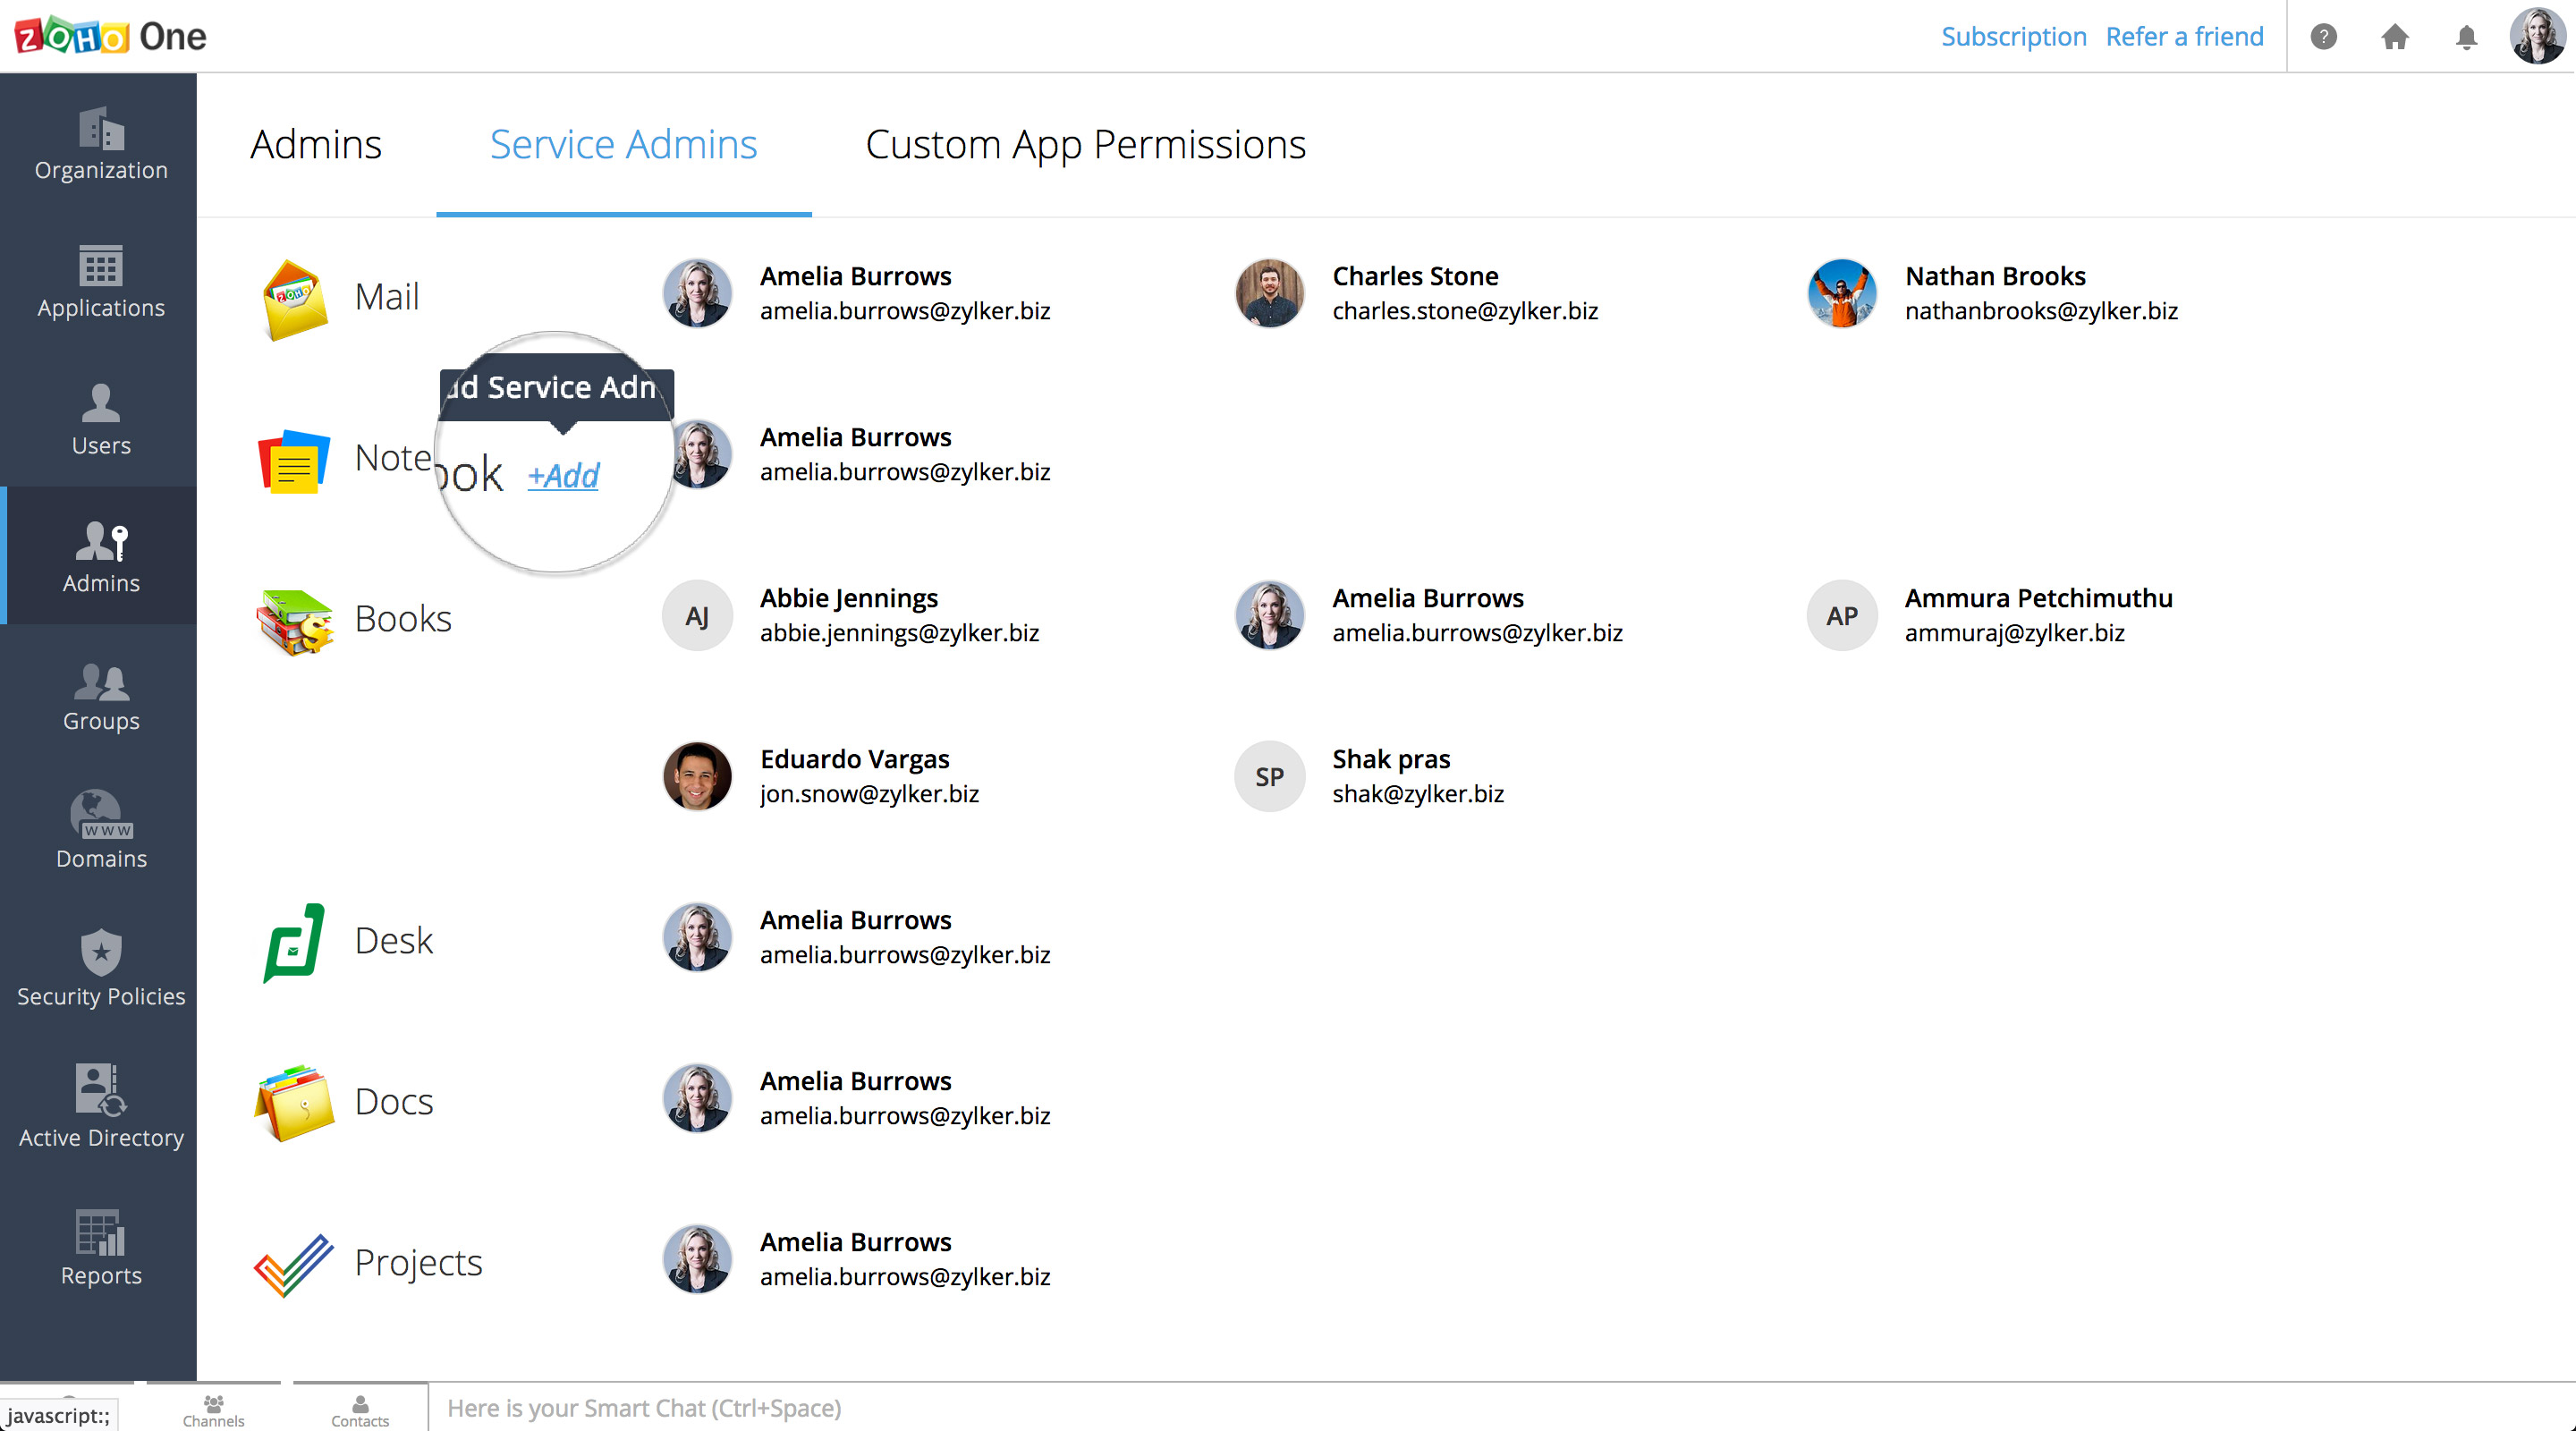The image size is (2576, 1431).
Task: Open the notifications bell
Action: click(2465, 37)
